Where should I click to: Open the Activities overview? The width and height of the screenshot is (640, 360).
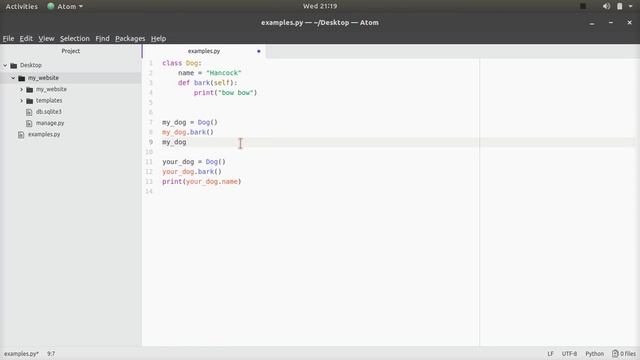21,6
